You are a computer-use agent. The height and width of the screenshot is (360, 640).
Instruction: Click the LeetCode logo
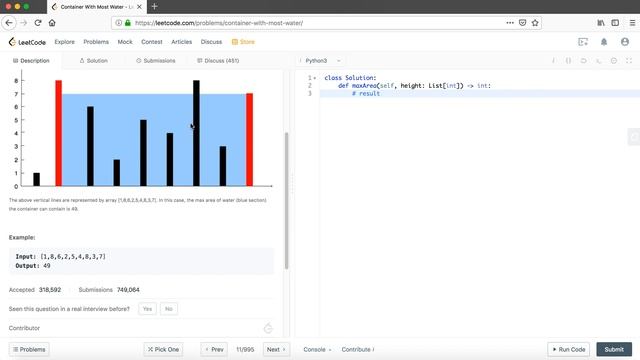pos(27,42)
